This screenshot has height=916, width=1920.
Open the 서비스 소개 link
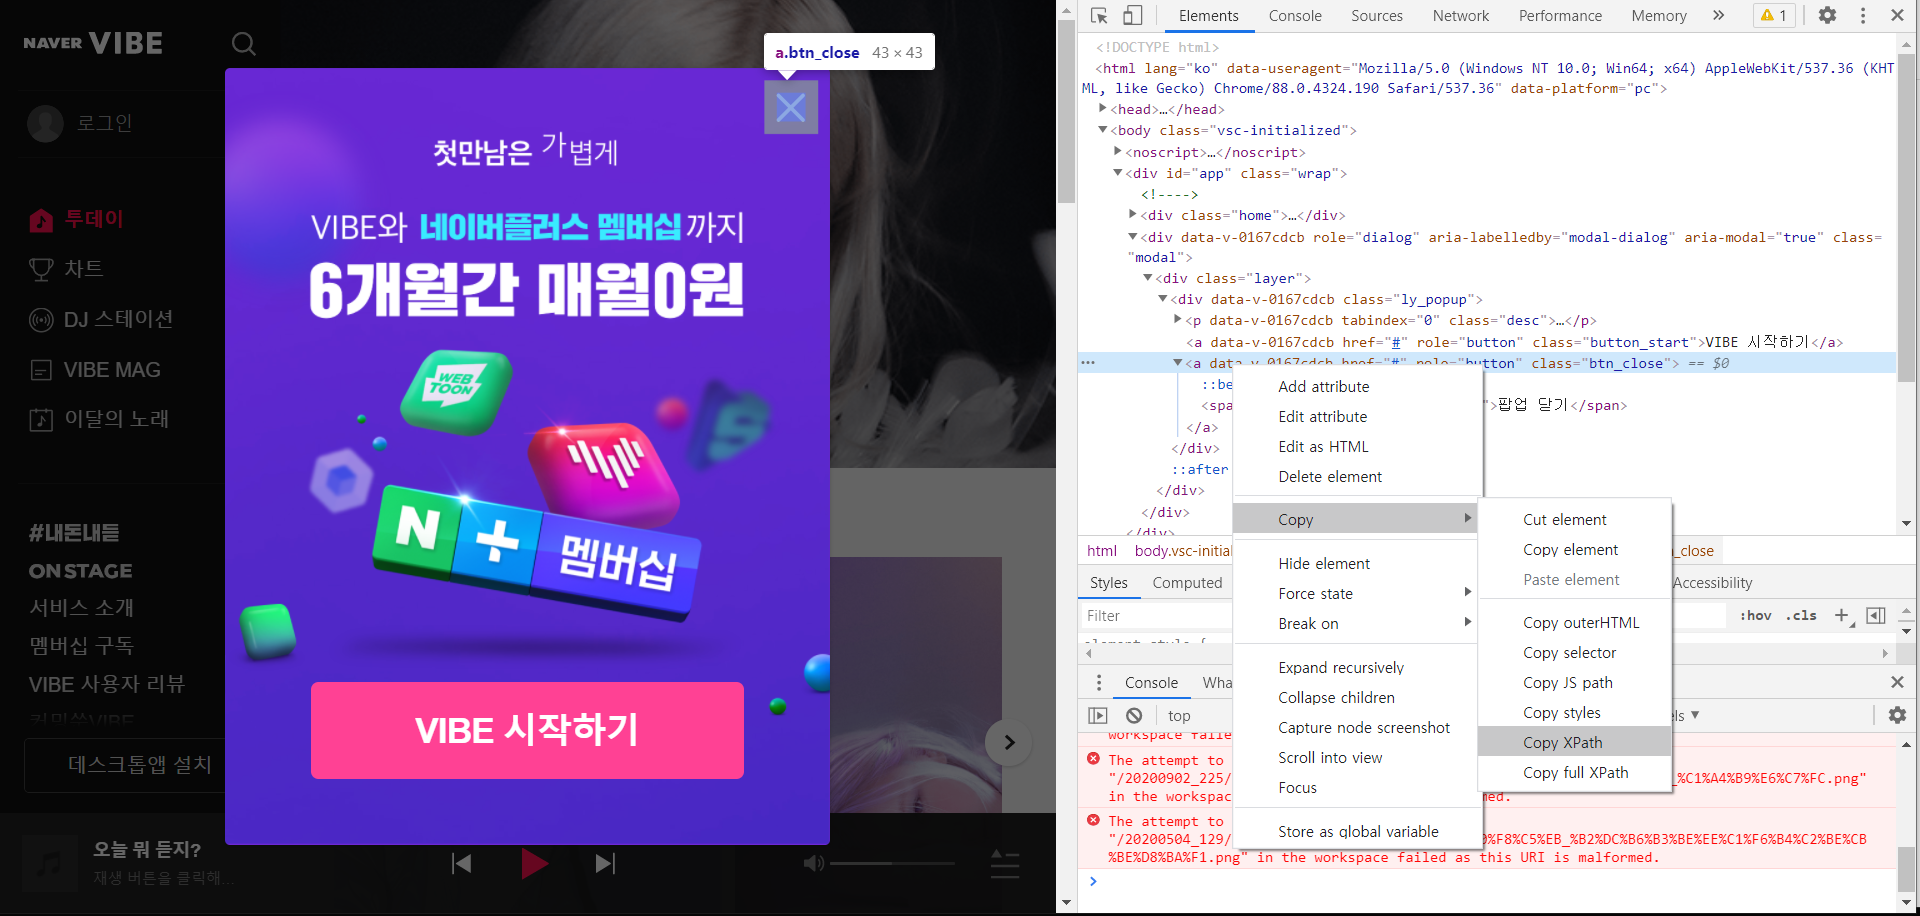81,608
